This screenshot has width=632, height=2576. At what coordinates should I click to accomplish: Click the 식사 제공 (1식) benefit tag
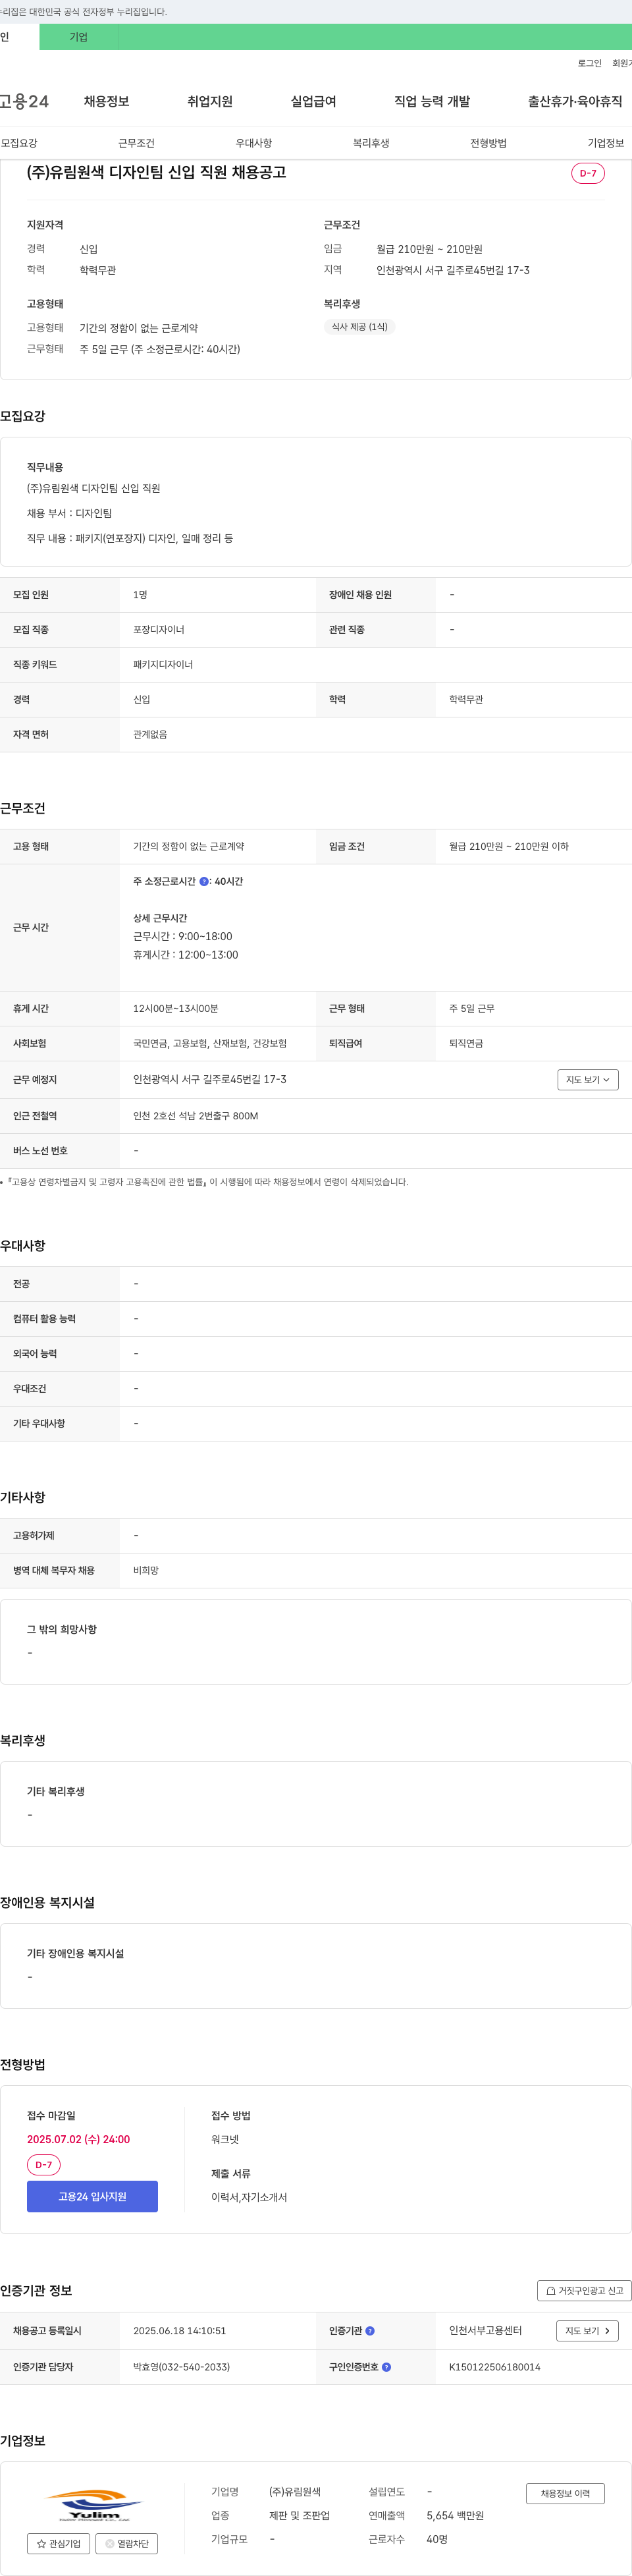(359, 326)
